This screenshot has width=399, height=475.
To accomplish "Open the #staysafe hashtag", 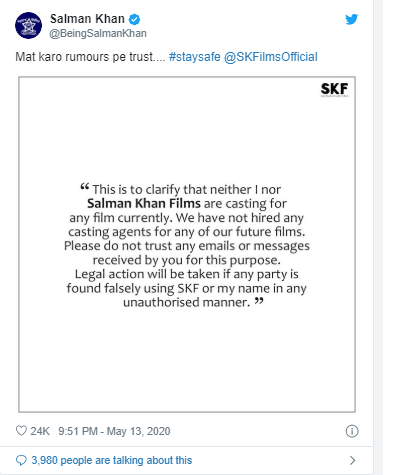I will pos(195,57).
